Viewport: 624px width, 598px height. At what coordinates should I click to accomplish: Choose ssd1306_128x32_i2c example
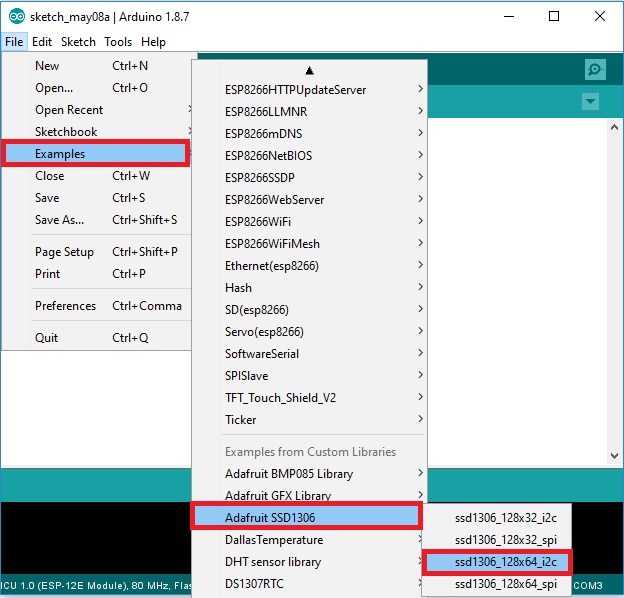[x=498, y=518]
